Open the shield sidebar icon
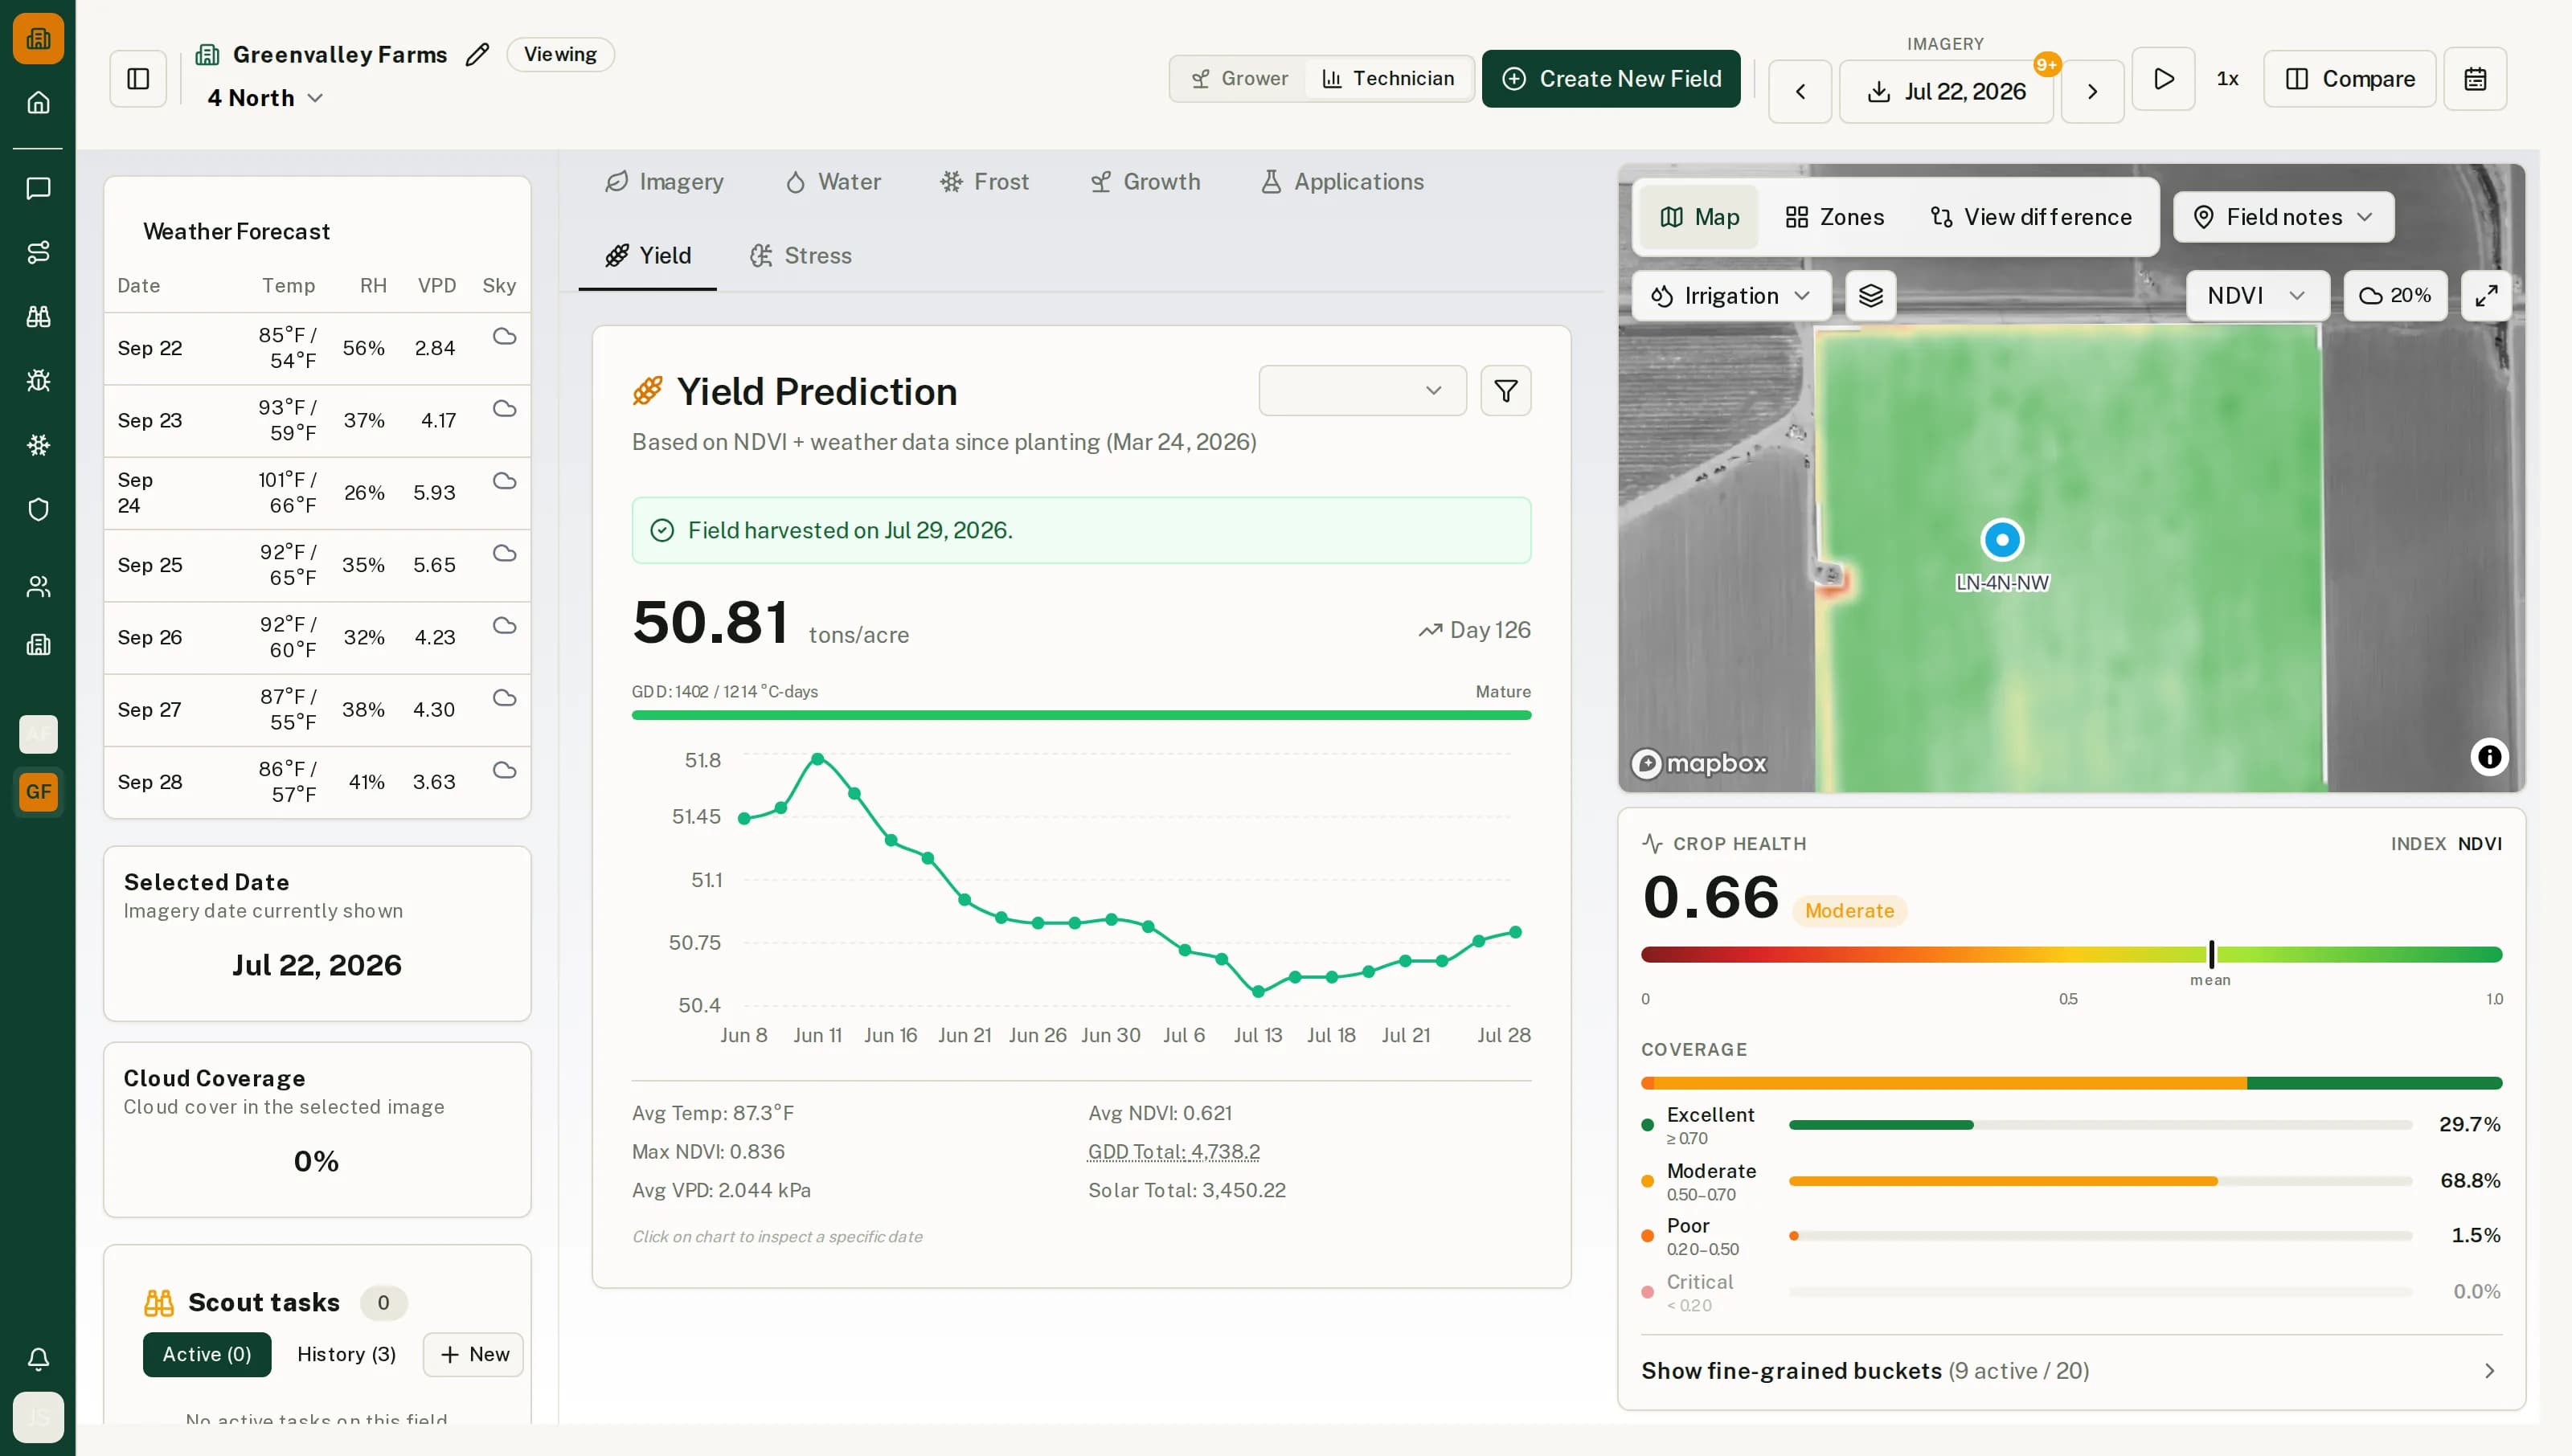 point(38,509)
